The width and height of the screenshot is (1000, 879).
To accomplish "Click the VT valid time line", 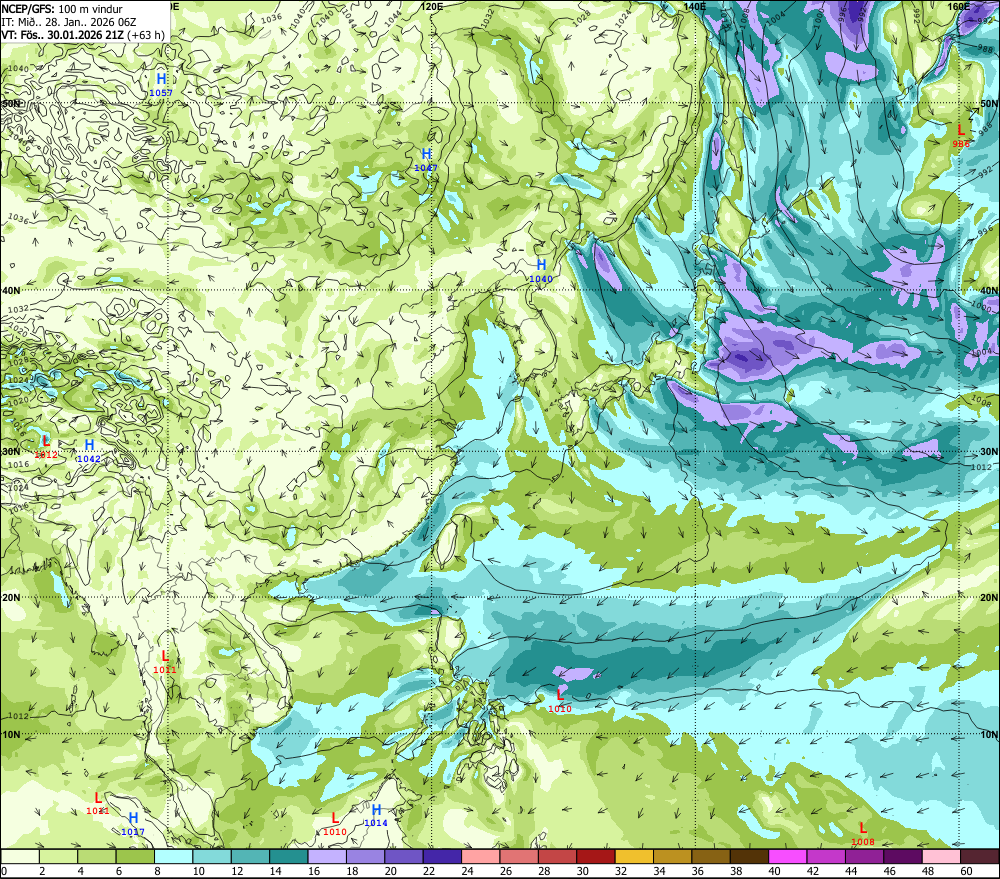I will coord(83,35).
